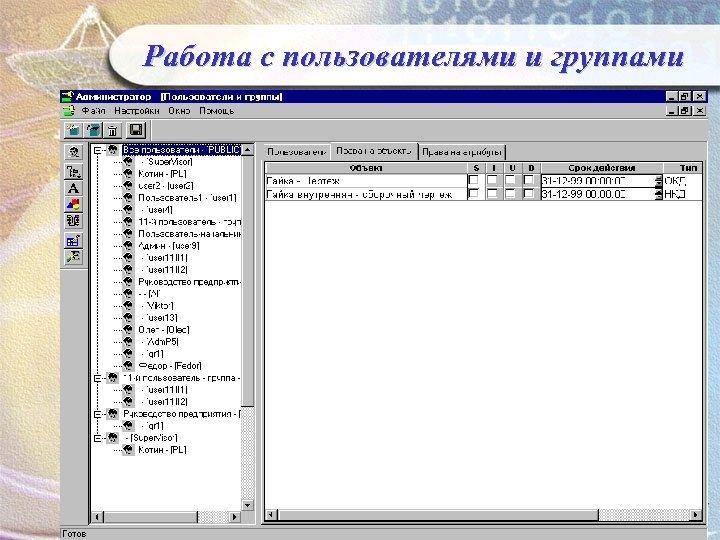Click the table horizontal scroll-right arrow
The image size is (720, 540).
696,515
